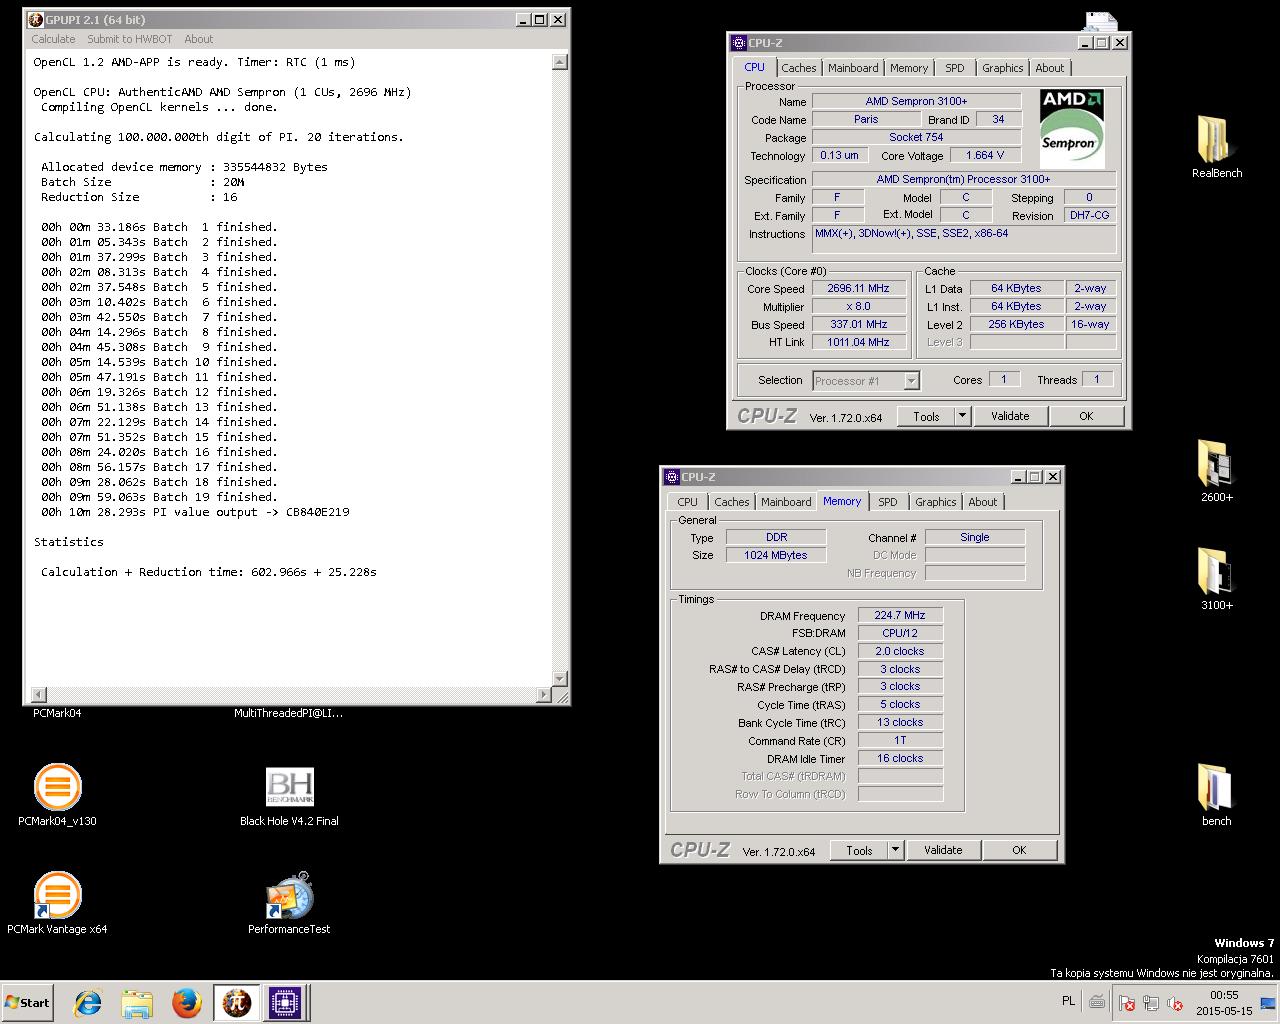Open the 2600+ desktop folder
The width and height of the screenshot is (1280, 1024).
(x=1216, y=471)
